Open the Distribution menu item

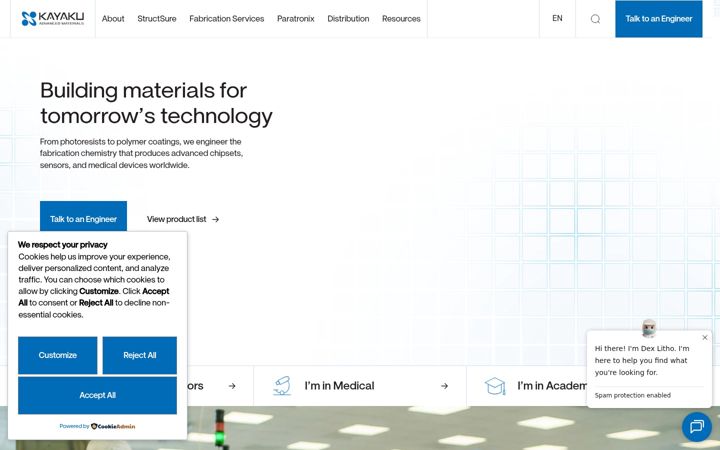(348, 19)
